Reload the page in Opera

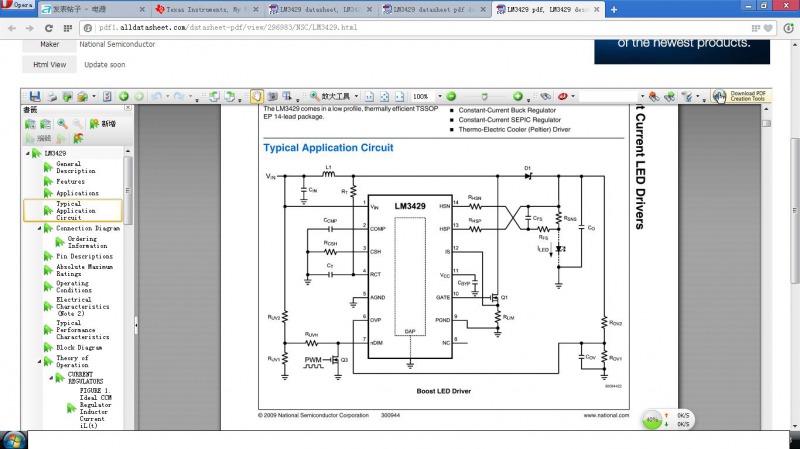coord(48,28)
